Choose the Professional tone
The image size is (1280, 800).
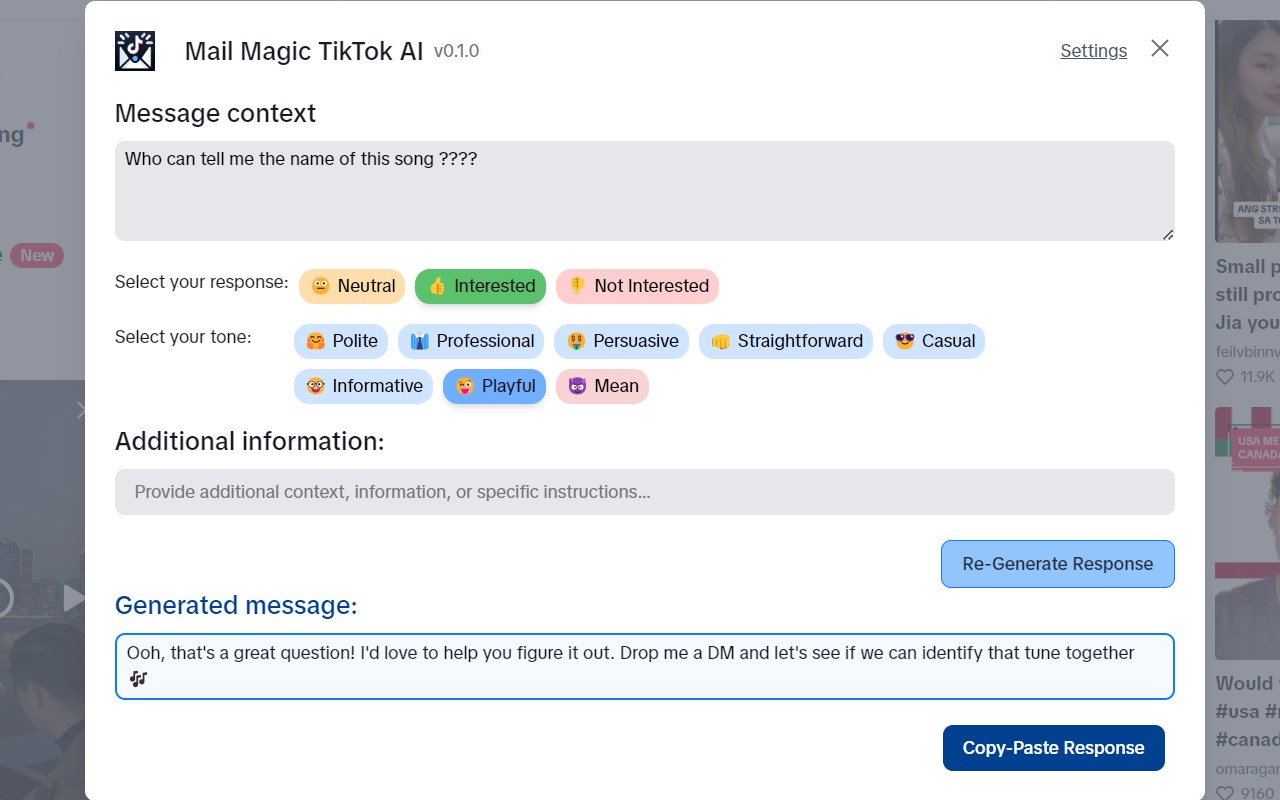[471, 341]
